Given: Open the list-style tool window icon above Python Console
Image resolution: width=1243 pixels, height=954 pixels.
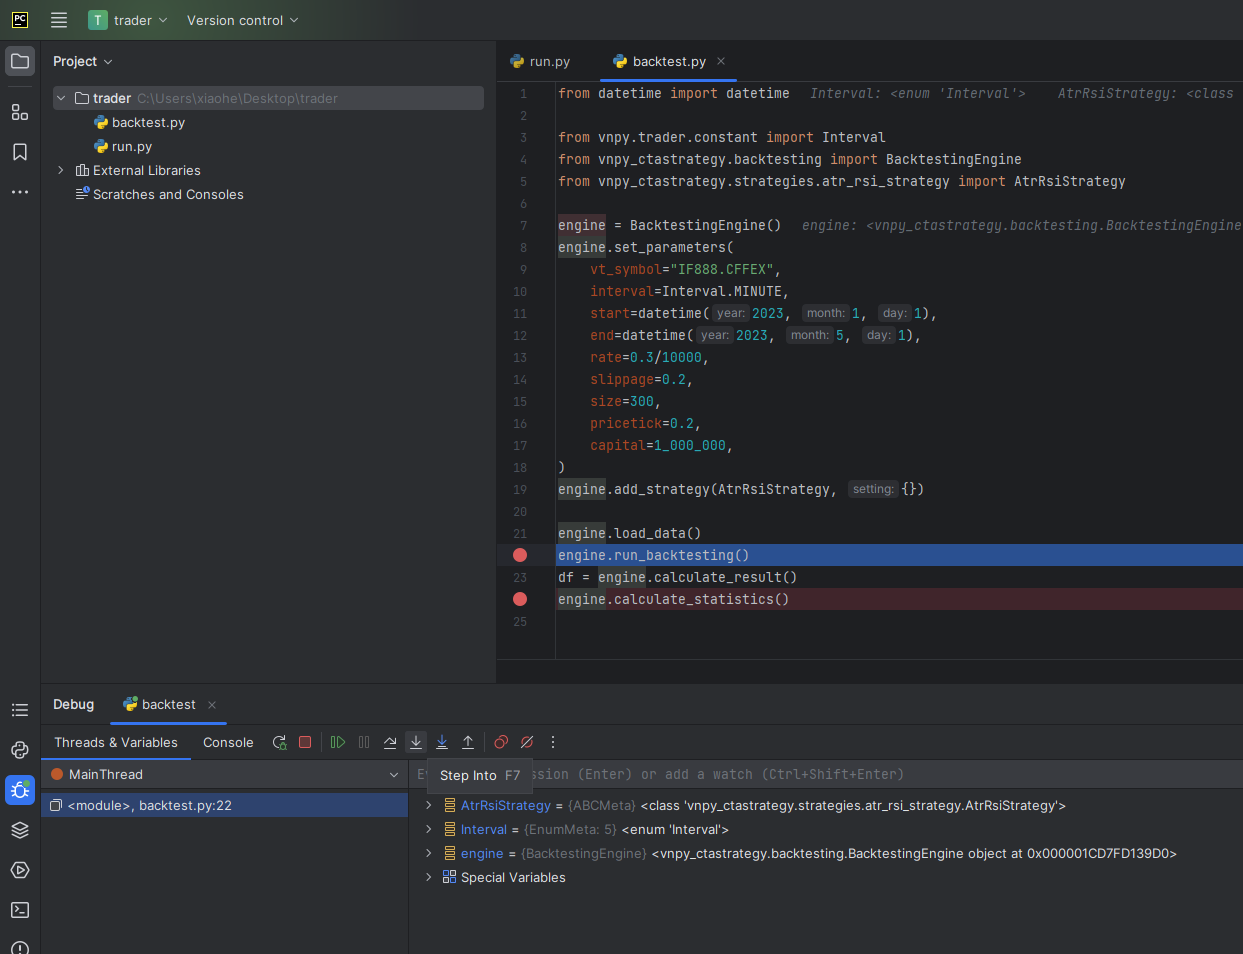Looking at the screenshot, I should [20, 710].
